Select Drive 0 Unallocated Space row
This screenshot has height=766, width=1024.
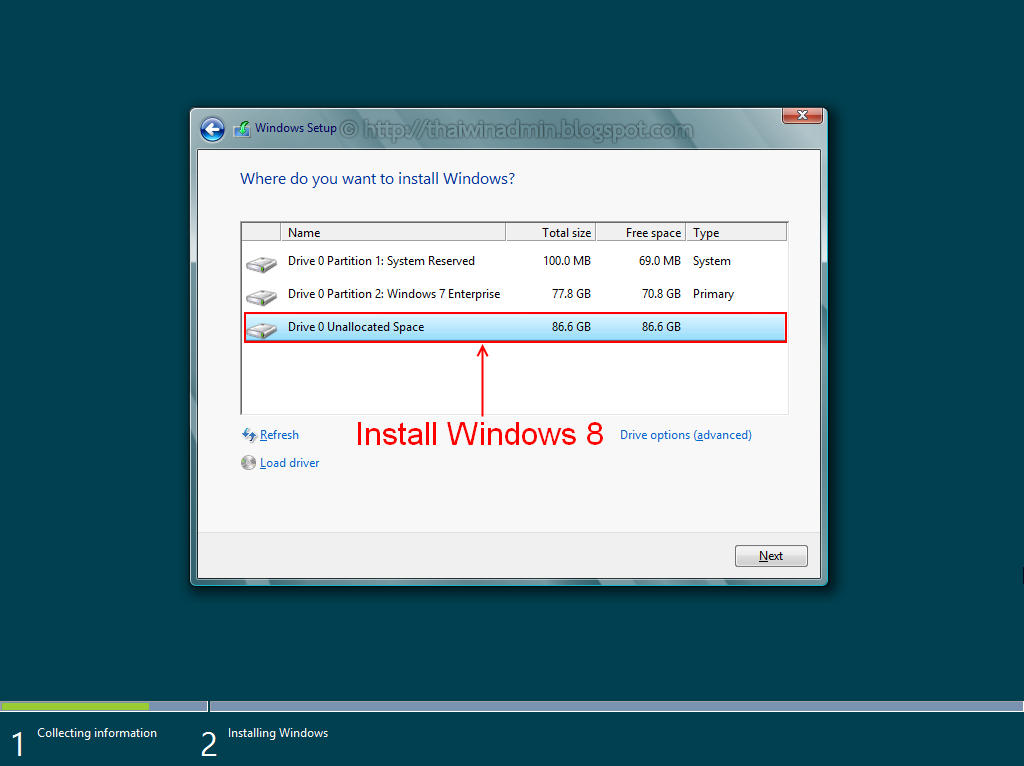point(515,327)
